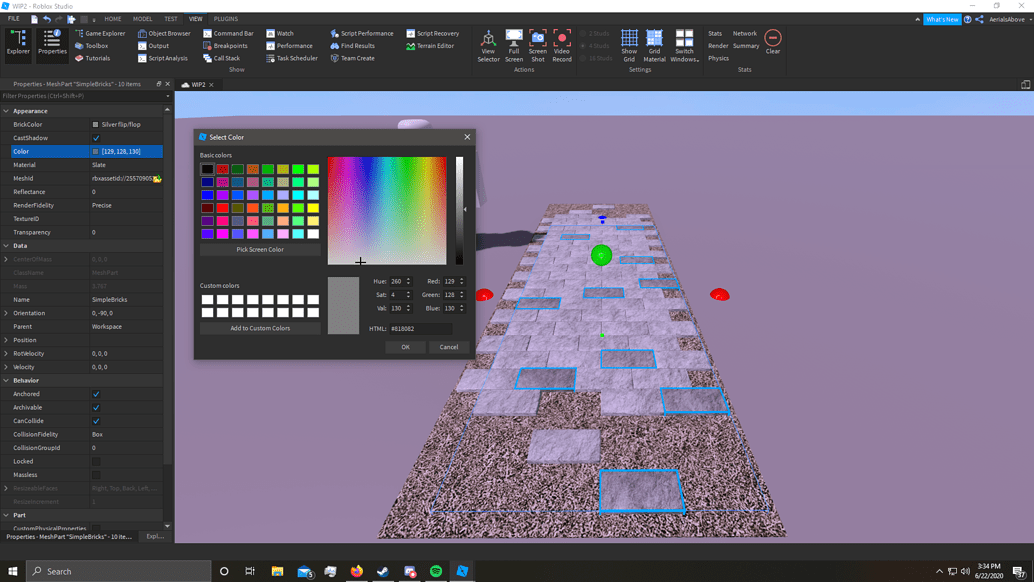Click the Pick Screen Color button
1034x582 pixels.
click(x=259, y=249)
